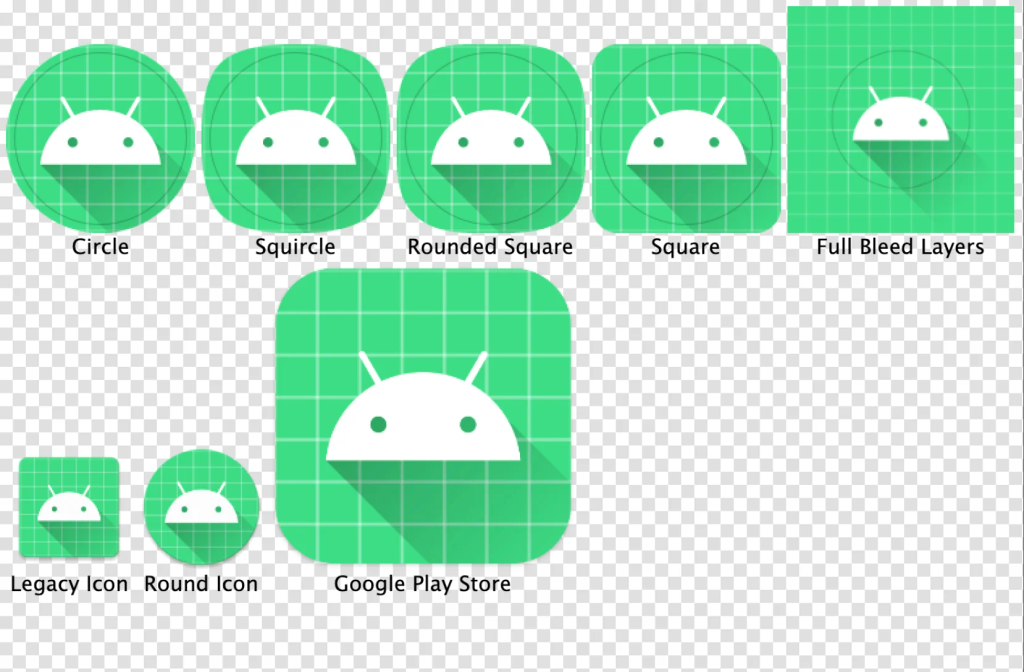This screenshot has width=1024, height=672.
Task: Click the Google Play Store icon preview
Action: [x=423, y=416]
